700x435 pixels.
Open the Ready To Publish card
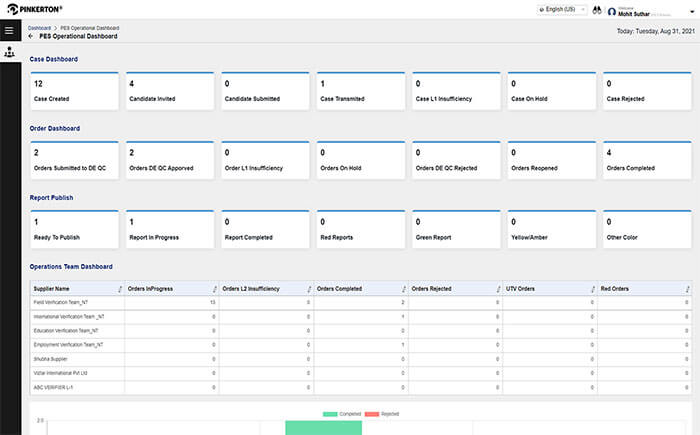tap(75, 229)
